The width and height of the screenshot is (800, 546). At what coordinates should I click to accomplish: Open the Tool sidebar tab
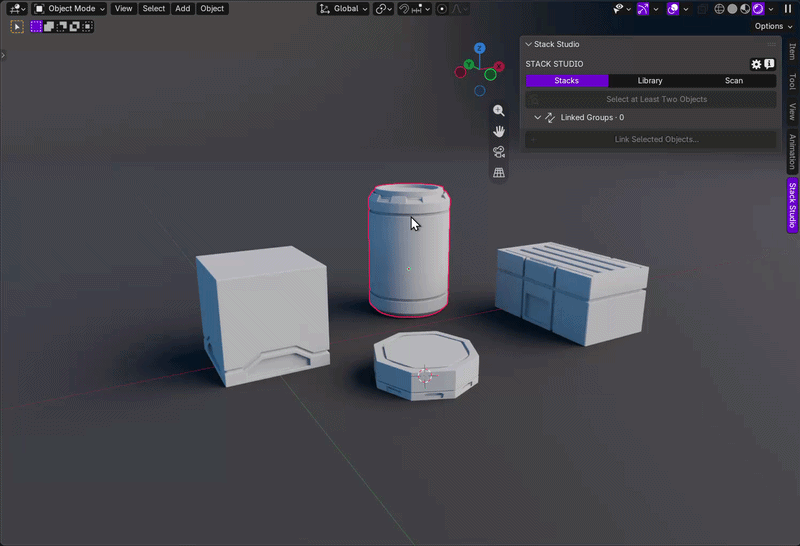792,81
